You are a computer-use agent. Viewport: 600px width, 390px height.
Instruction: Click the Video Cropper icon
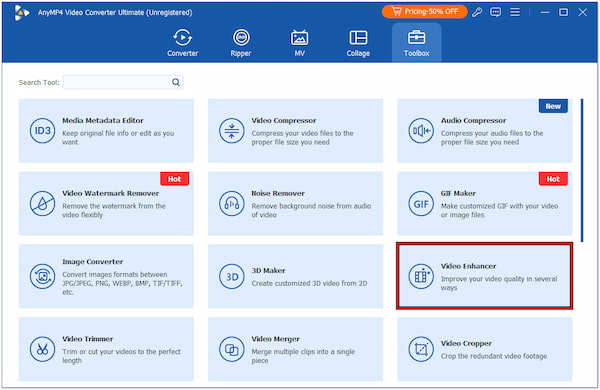[x=421, y=349]
